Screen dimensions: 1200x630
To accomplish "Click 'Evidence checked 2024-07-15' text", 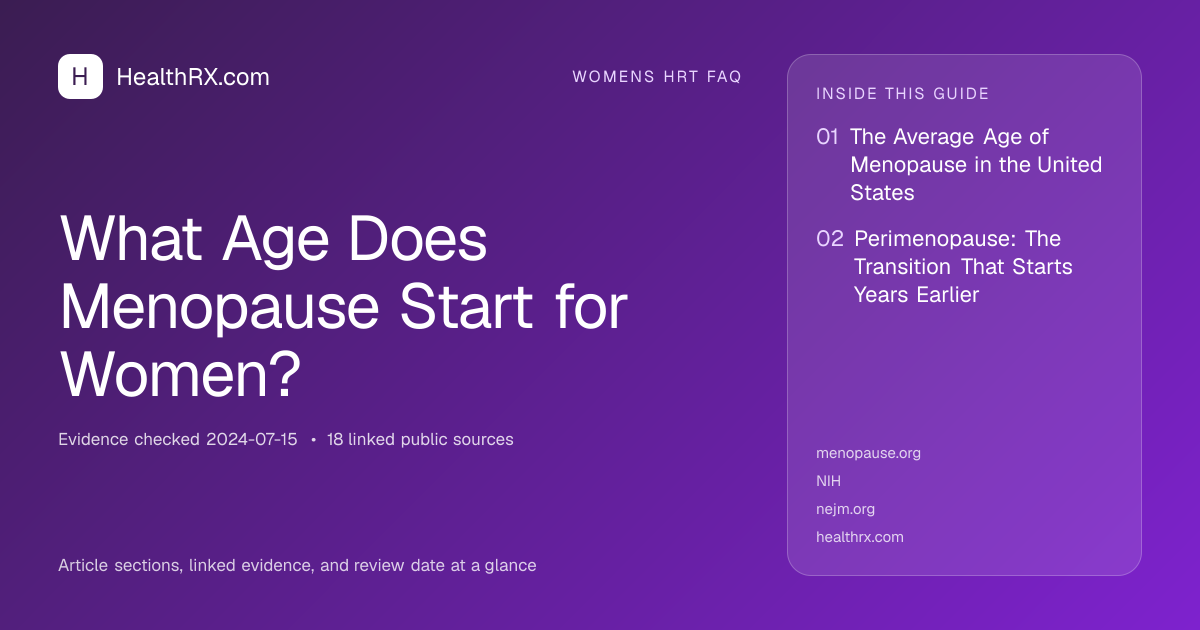I will click(178, 439).
